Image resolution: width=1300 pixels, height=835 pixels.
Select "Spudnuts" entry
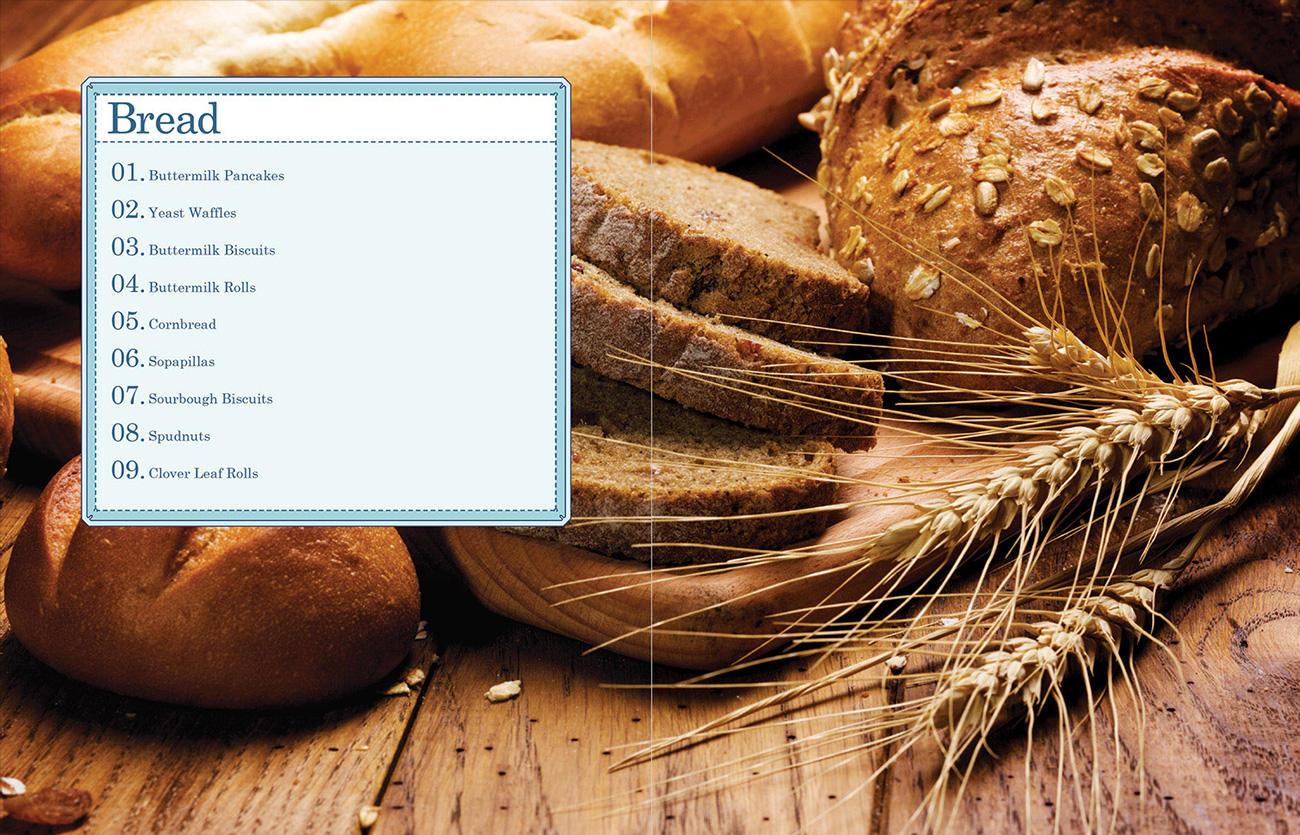(x=160, y=434)
